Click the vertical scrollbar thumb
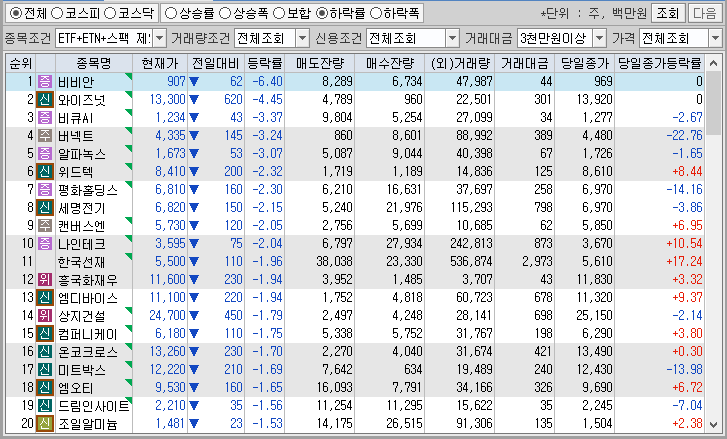727x439 pixels. pos(713,103)
